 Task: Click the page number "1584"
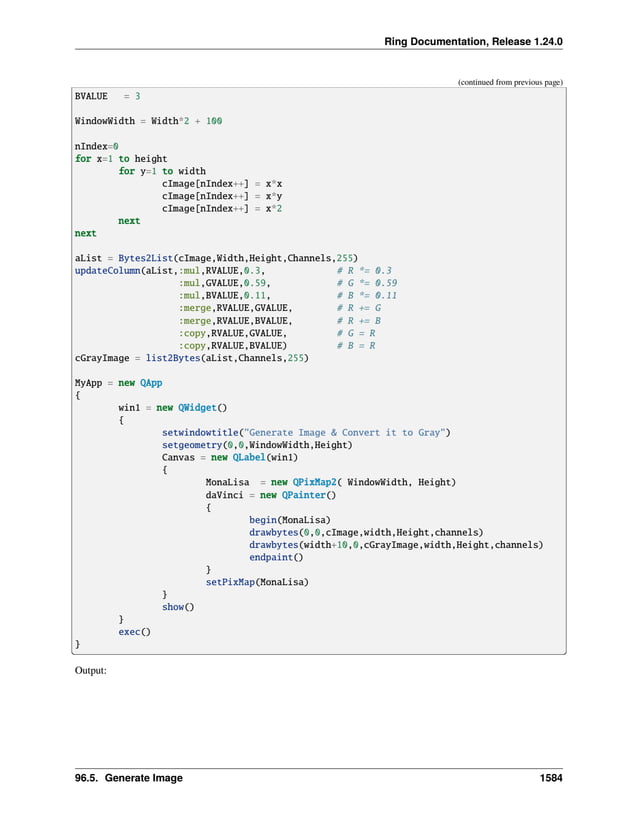click(551, 778)
